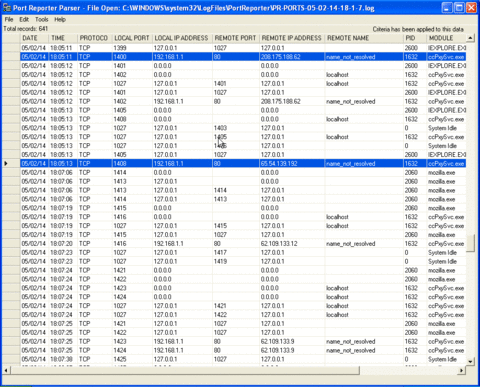This screenshot has width=480, height=387.
Task: Click 'Criteria has been applied to this data' text
Action: (418, 29)
